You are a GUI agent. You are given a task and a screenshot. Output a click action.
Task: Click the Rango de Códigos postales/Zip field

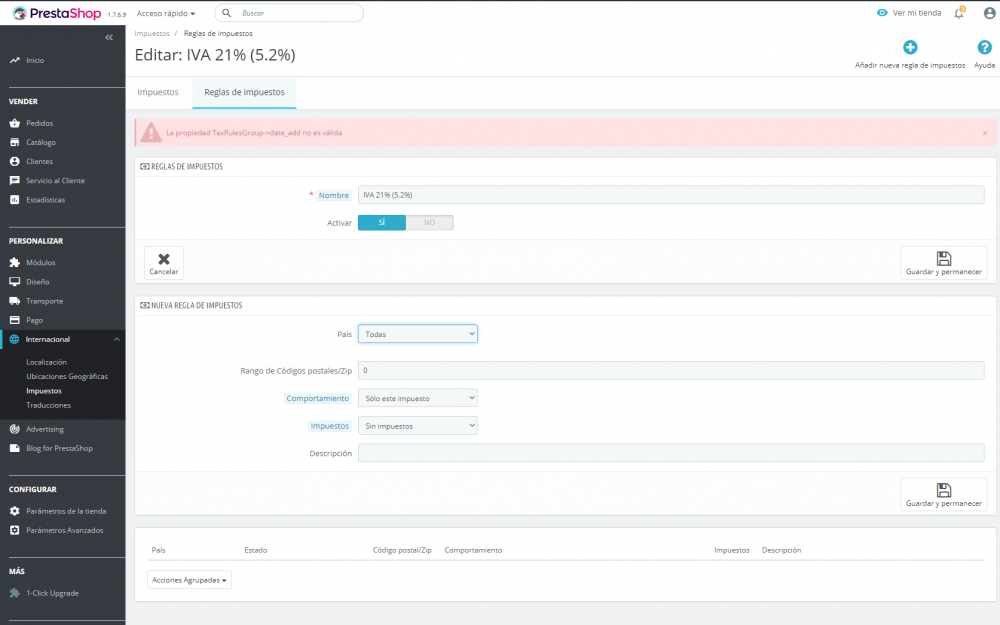[x=671, y=371]
